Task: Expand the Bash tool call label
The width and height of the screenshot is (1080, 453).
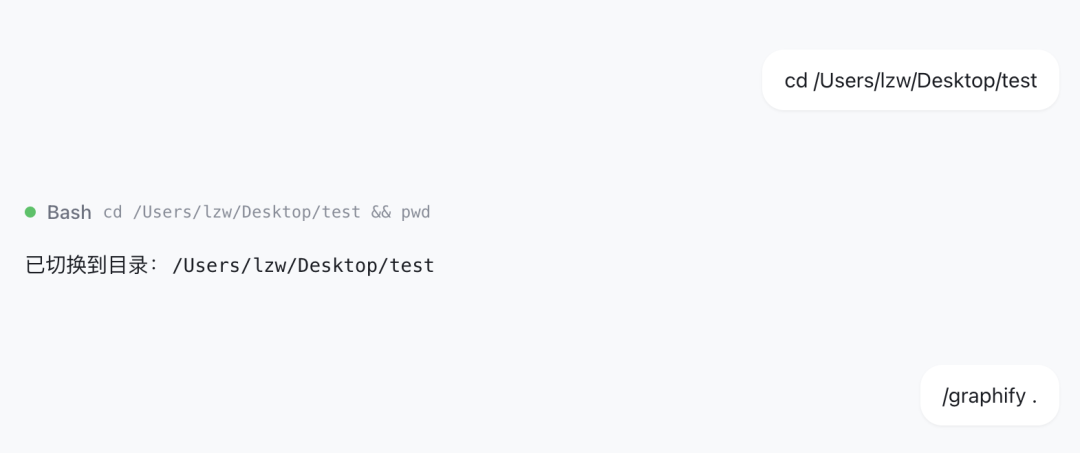Action: pos(69,212)
